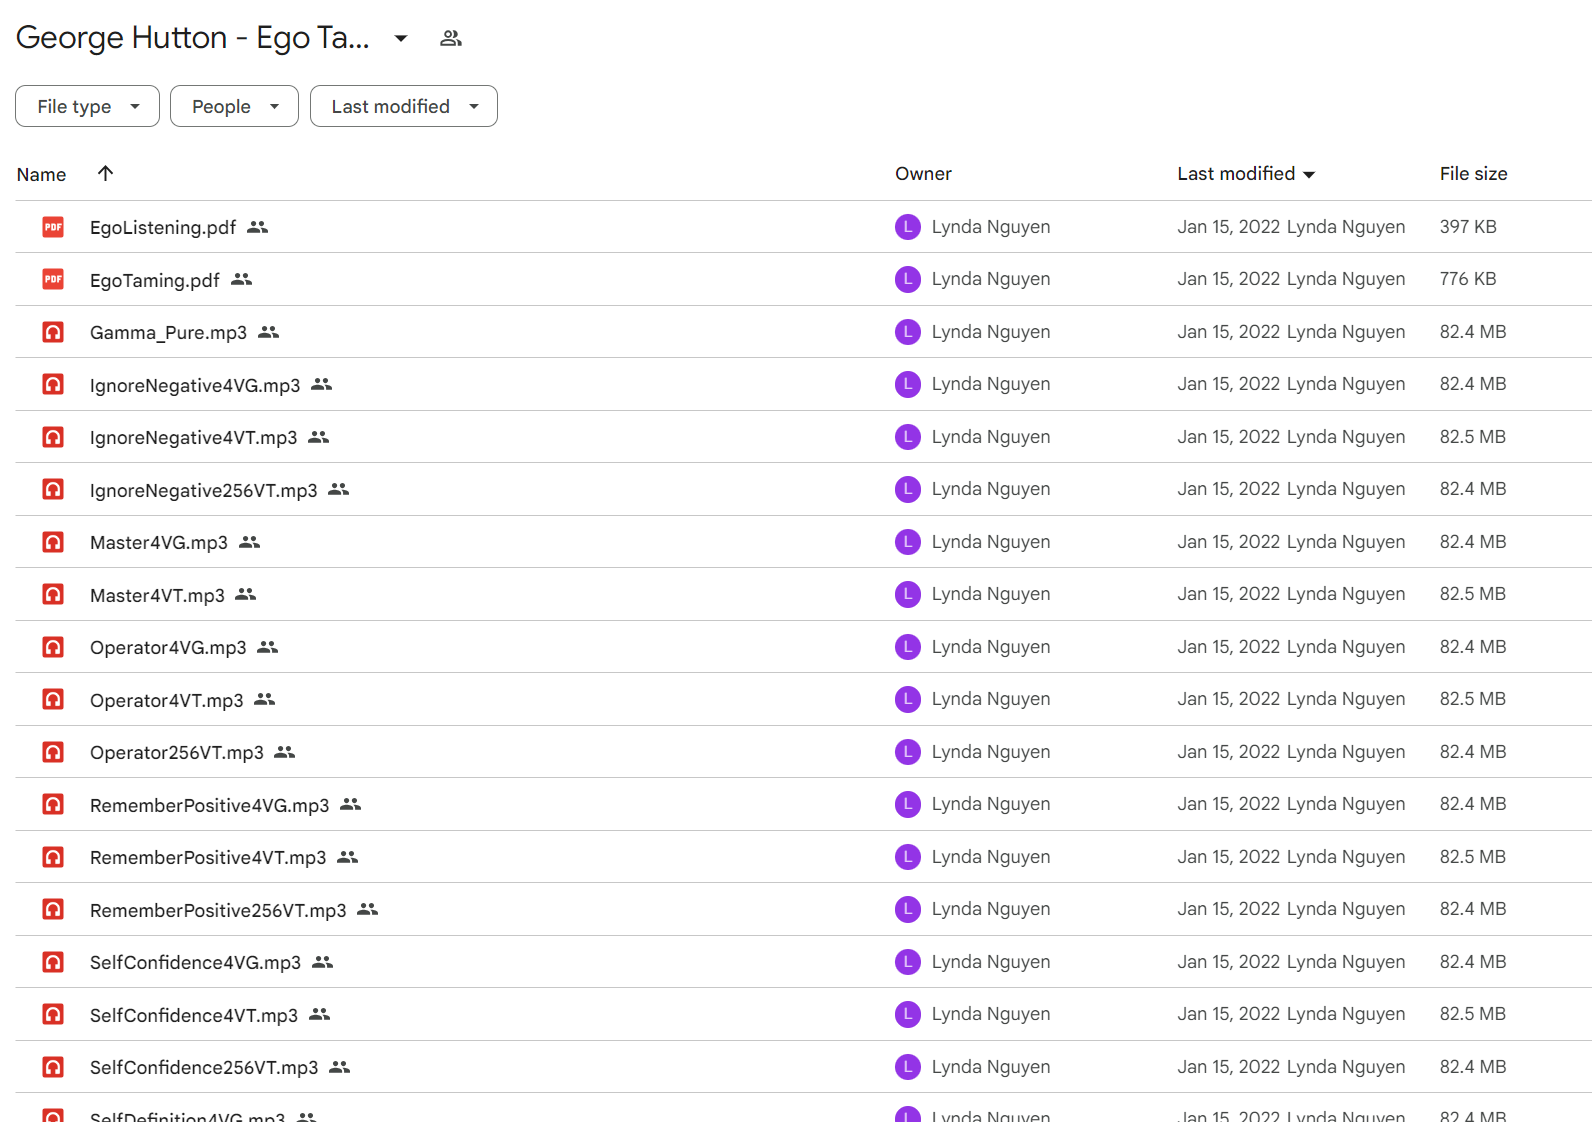Select the Master4VG.mp3 file name

[x=159, y=543]
